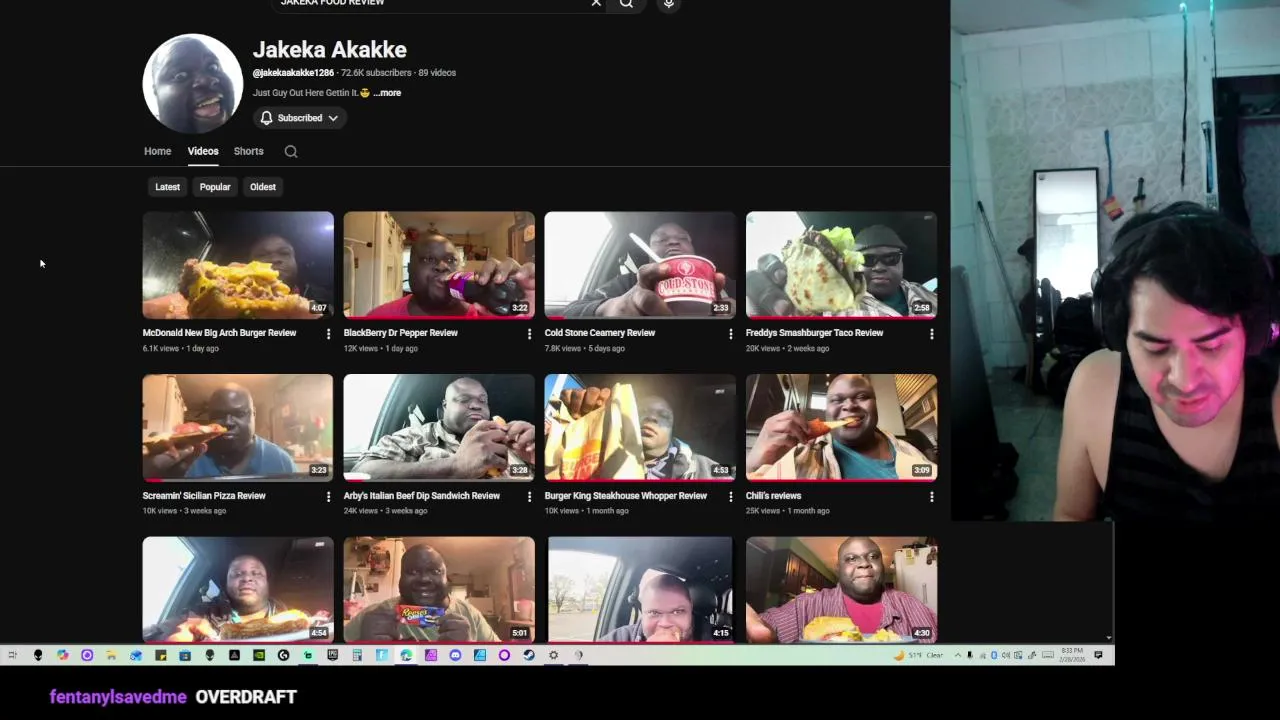Image resolution: width=1280 pixels, height=720 pixels.
Task: Open Logitech G HUB taskbar icon
Action: [283, 655]
